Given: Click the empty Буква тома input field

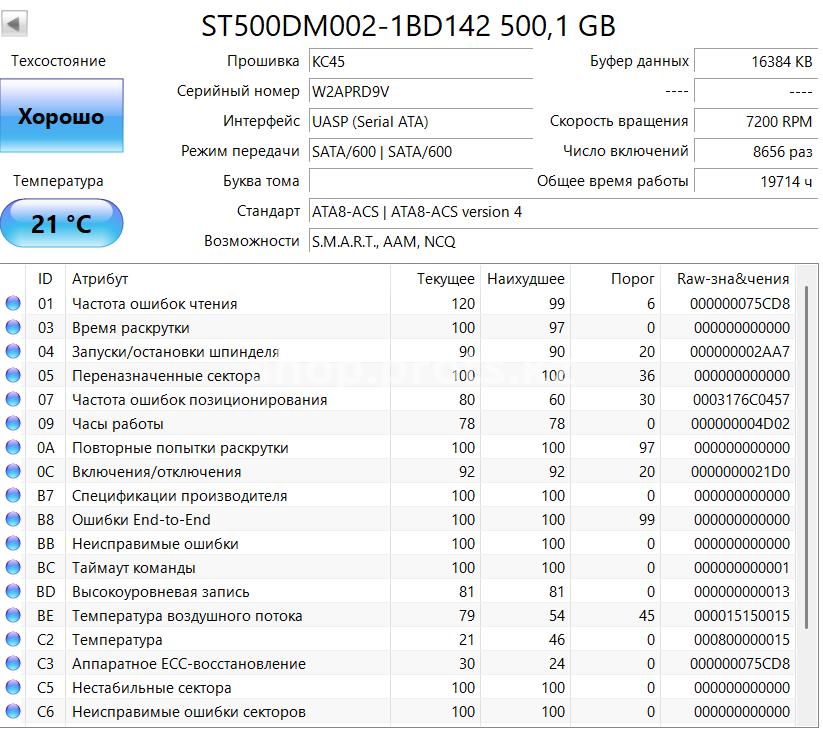Looking at the screenshot, I should [420, 181].
